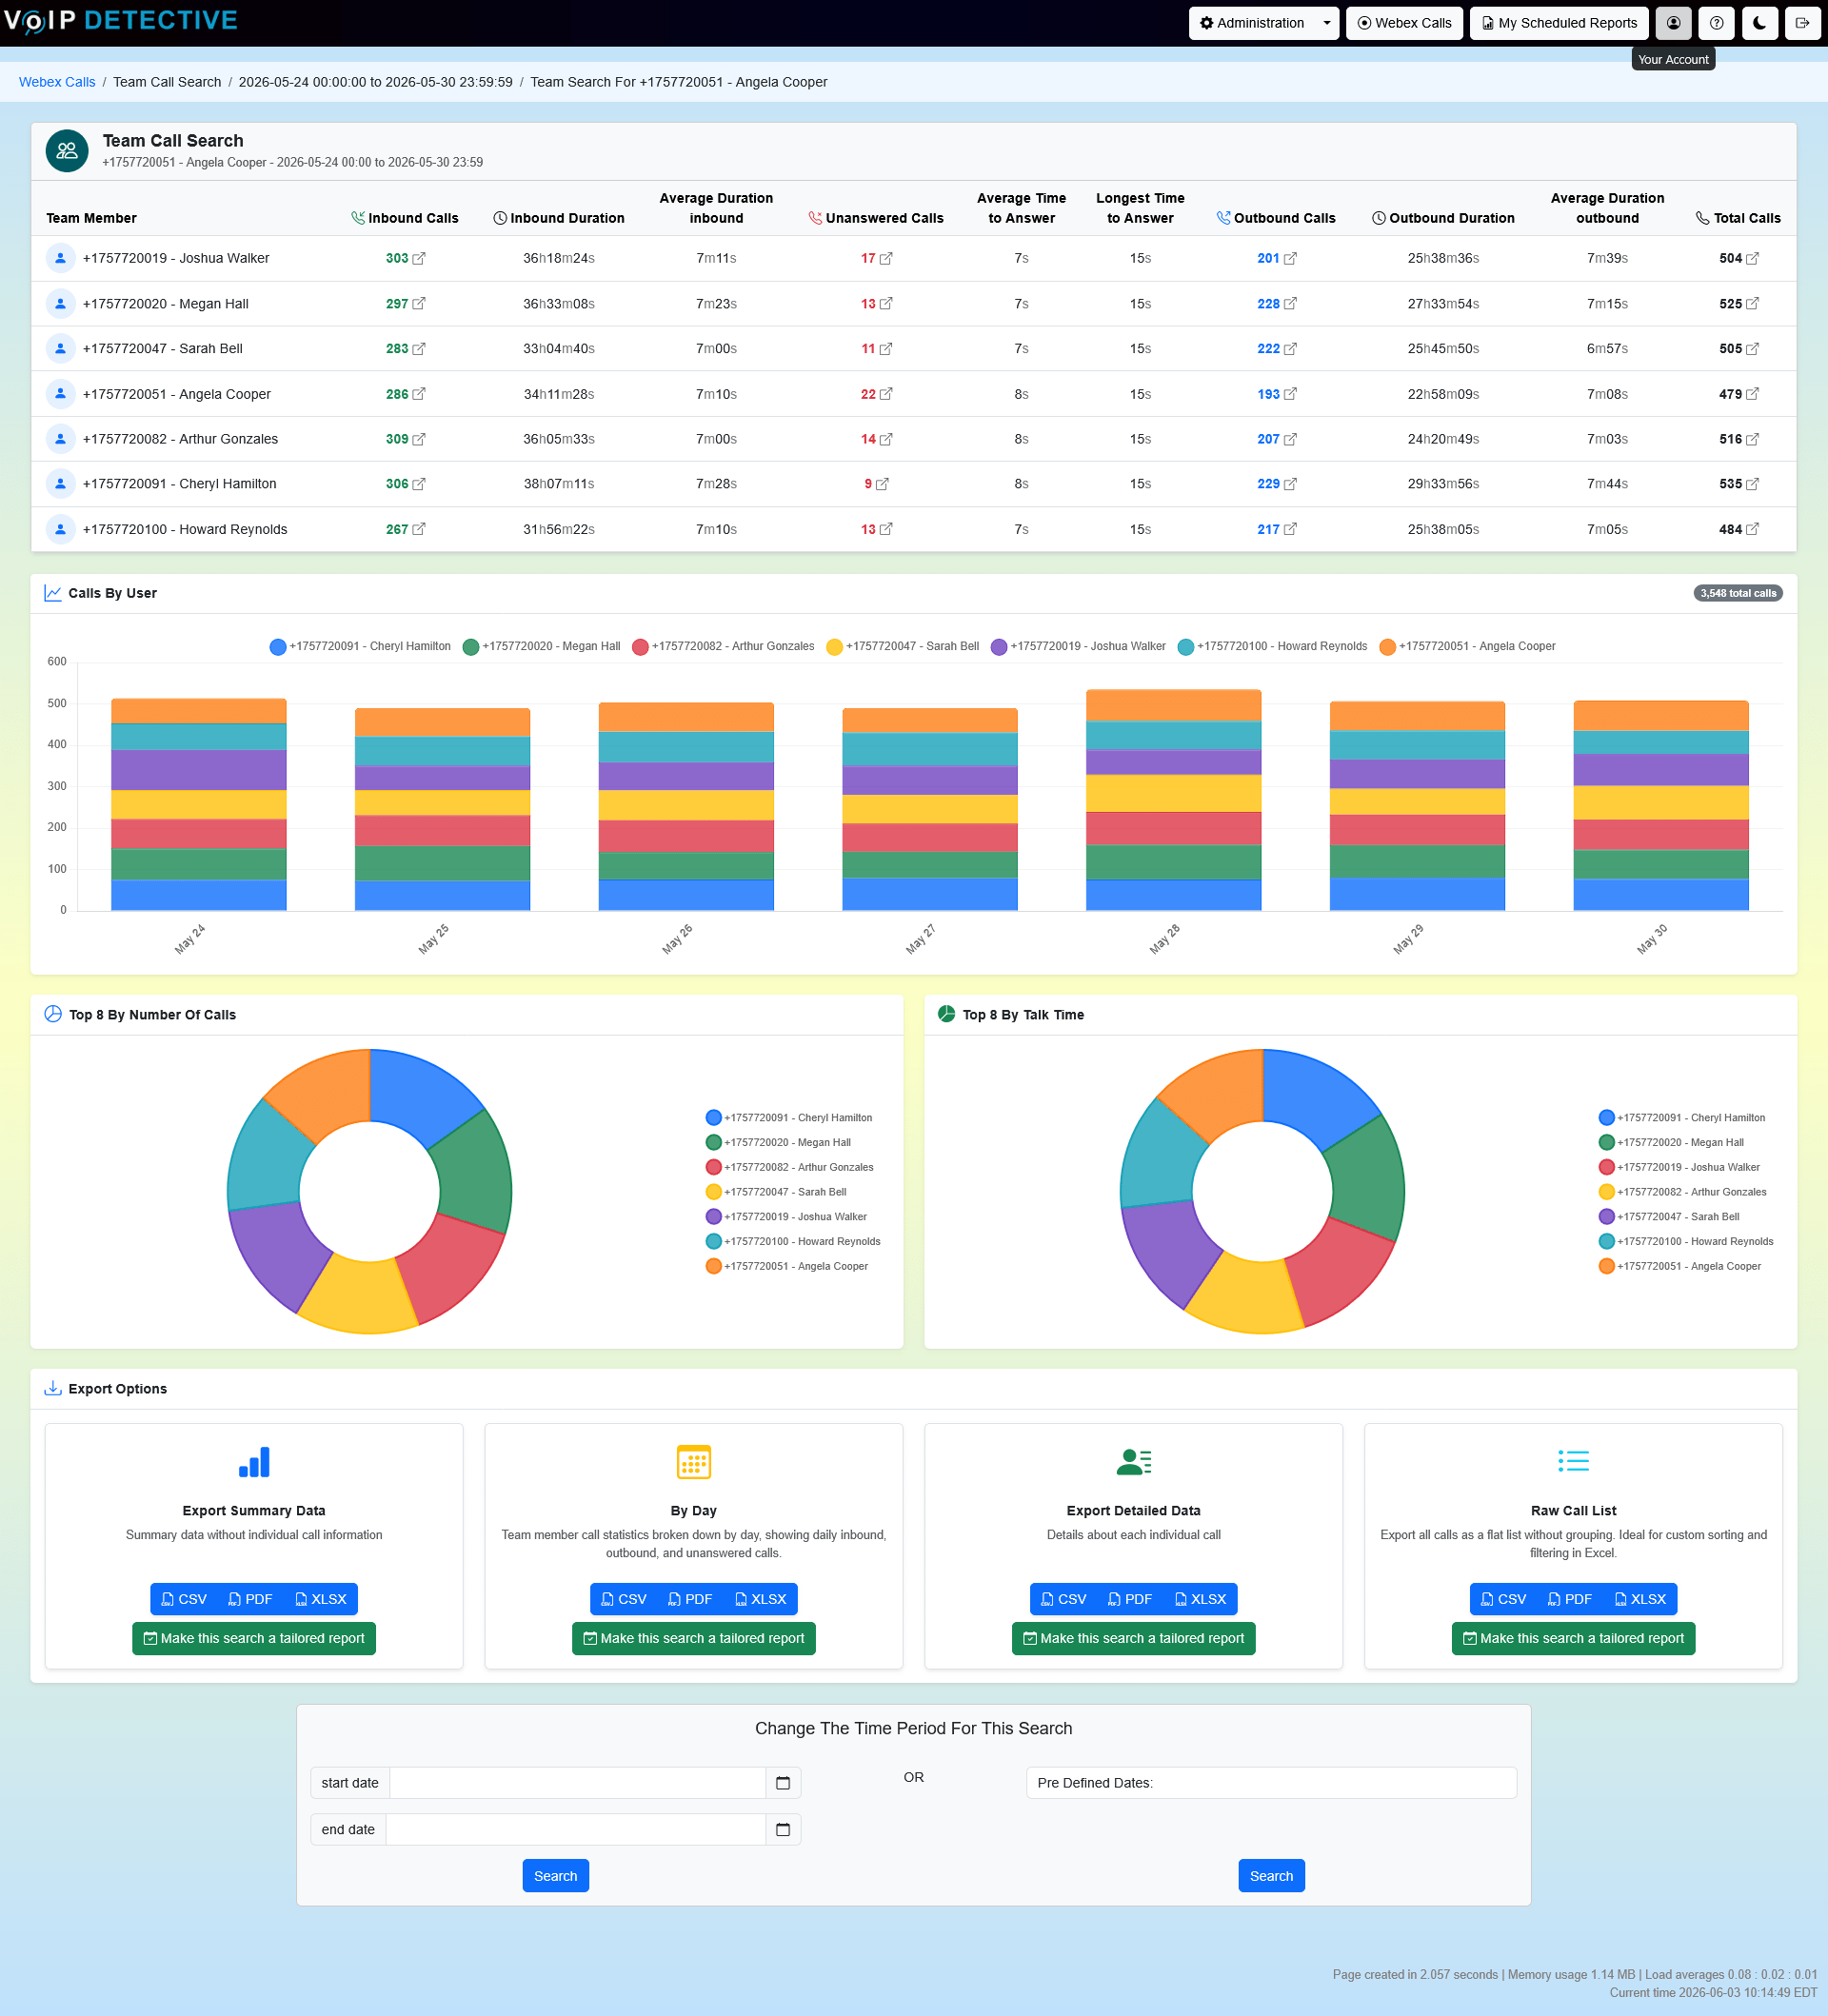Click the Export Summary Data bar chart icon
1828x2016 pixels.
254,1462
